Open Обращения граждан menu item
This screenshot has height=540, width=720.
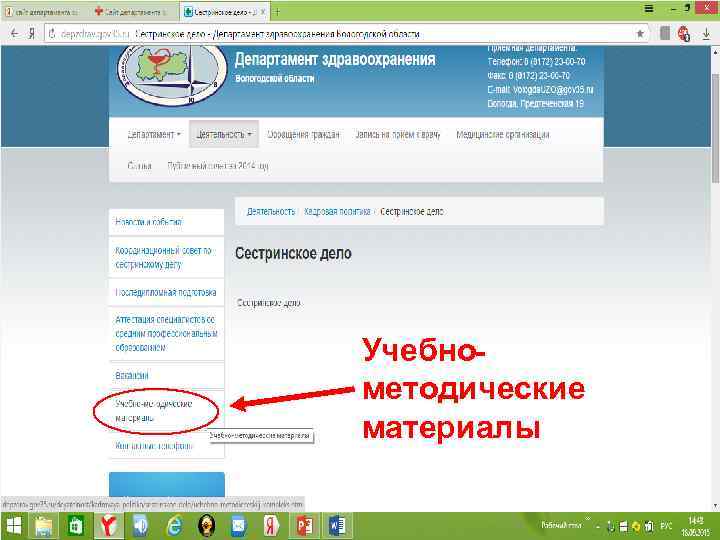coord(304,135)
